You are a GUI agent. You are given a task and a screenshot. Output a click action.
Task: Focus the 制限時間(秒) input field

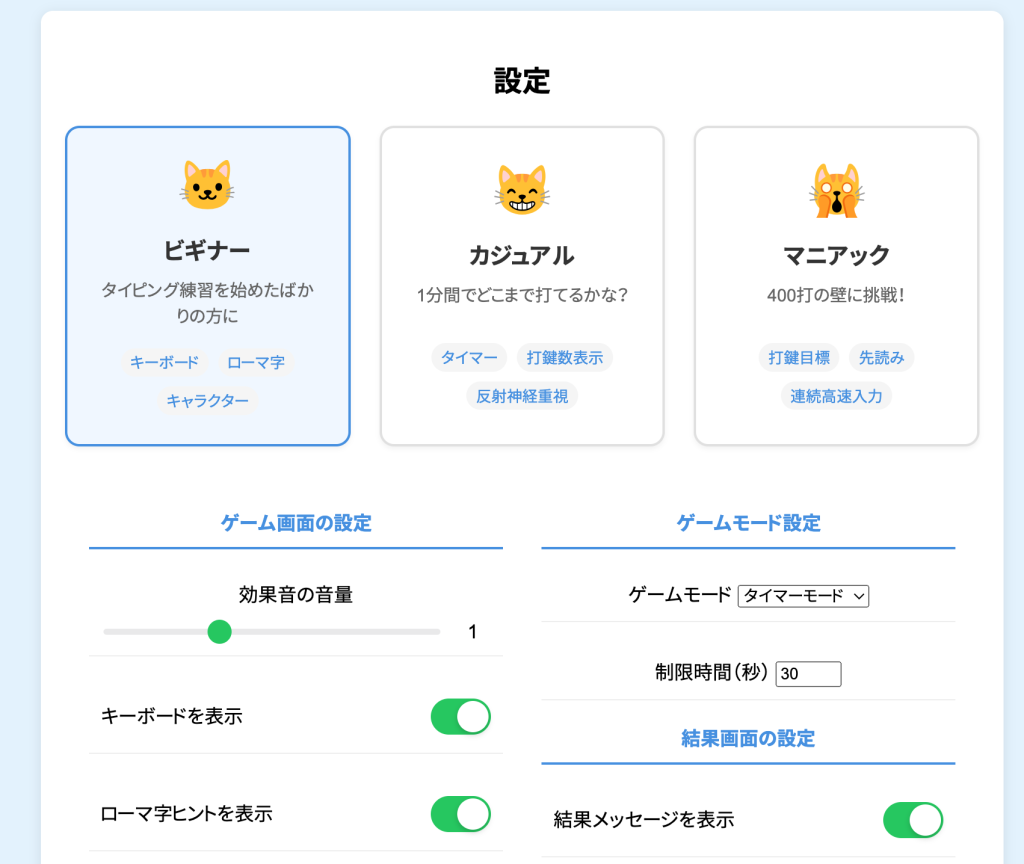click(808, 673)
